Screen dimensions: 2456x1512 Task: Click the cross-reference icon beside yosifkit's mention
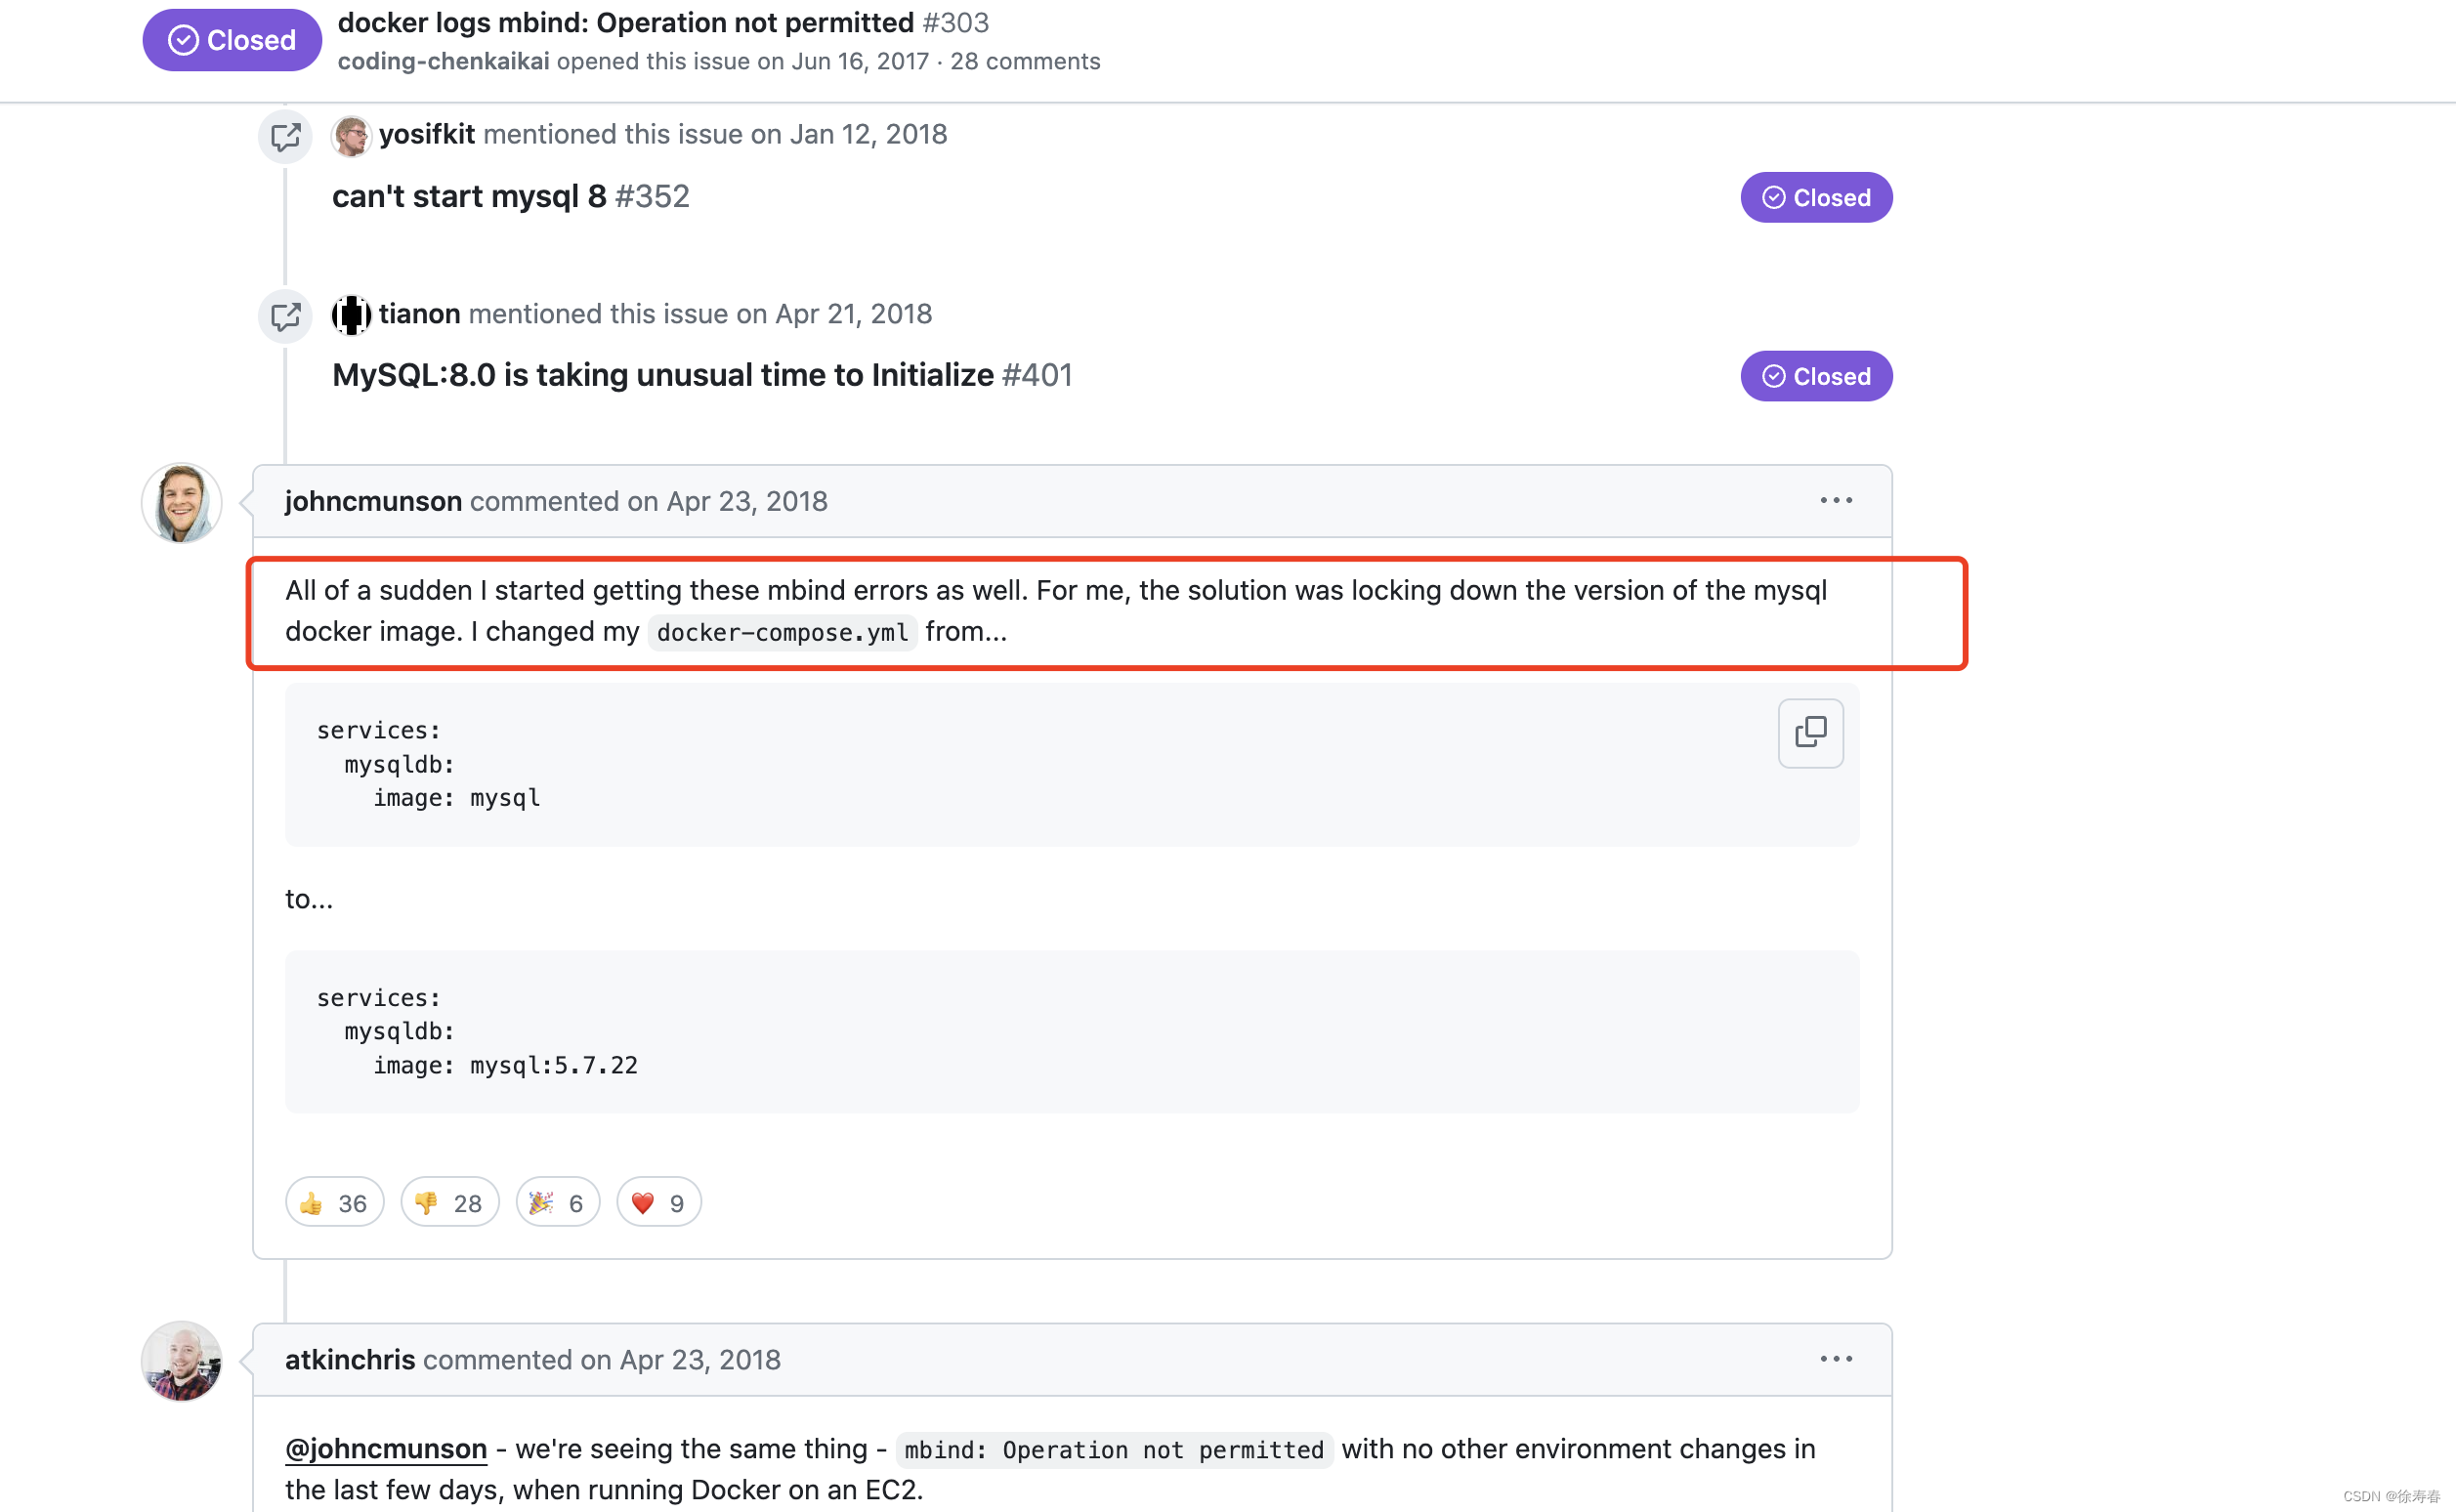[x=285, y=136]
